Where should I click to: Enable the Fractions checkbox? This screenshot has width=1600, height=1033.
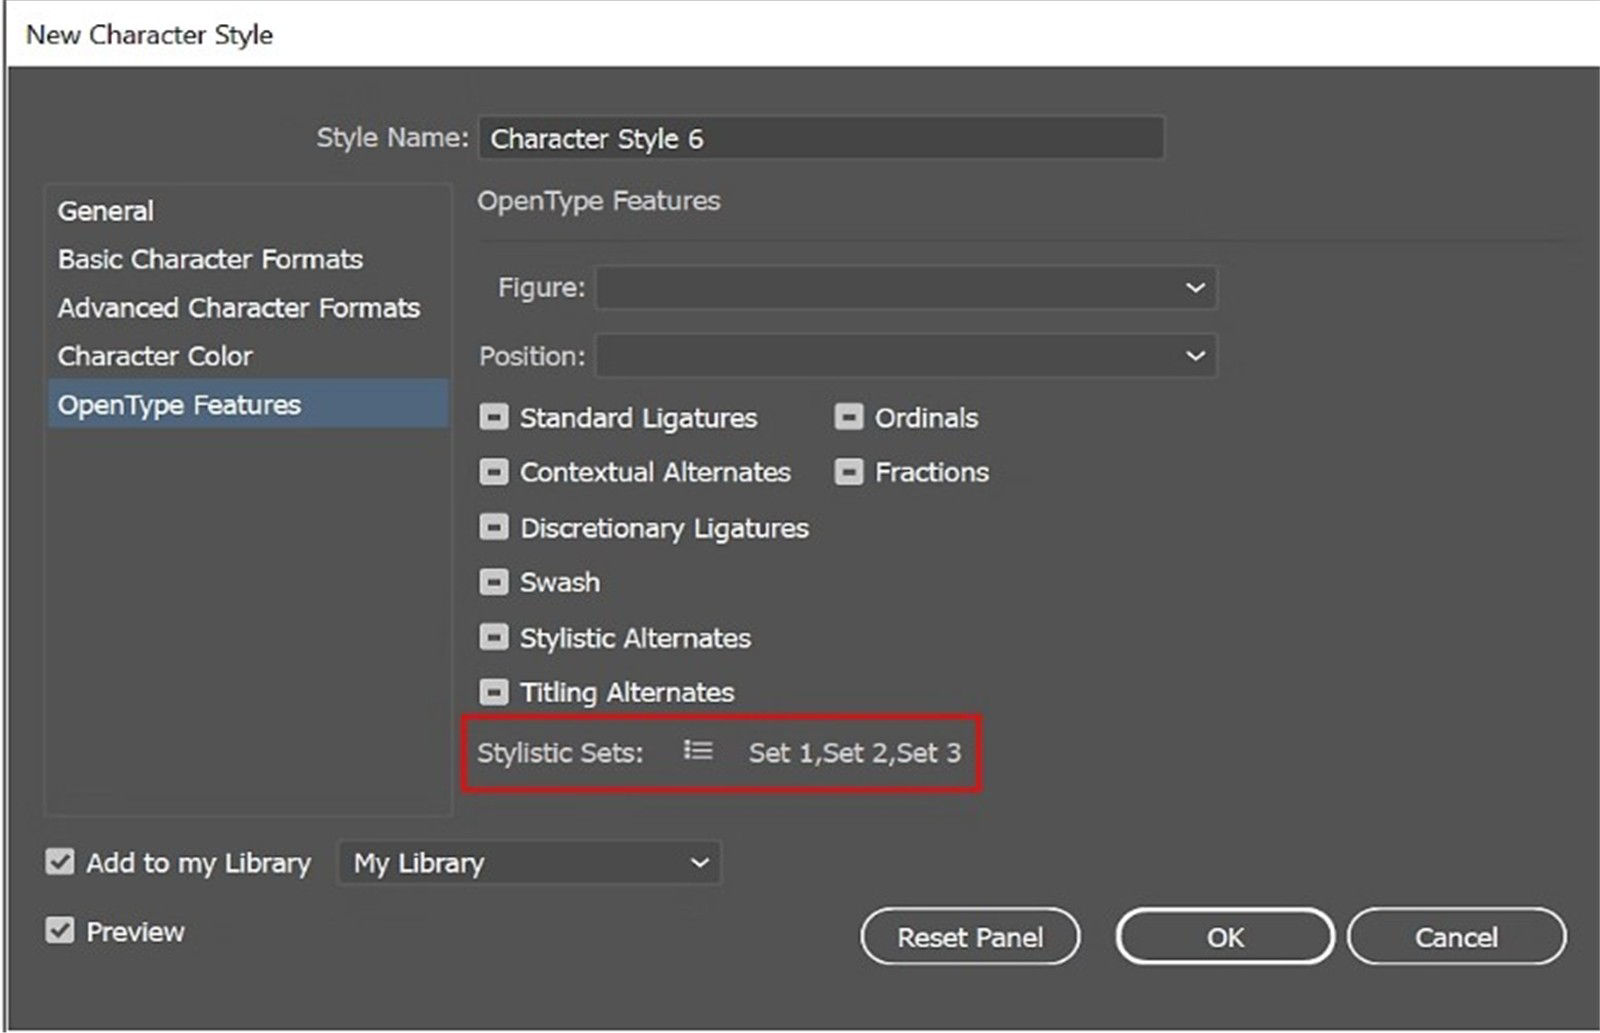tap(849, 471)
